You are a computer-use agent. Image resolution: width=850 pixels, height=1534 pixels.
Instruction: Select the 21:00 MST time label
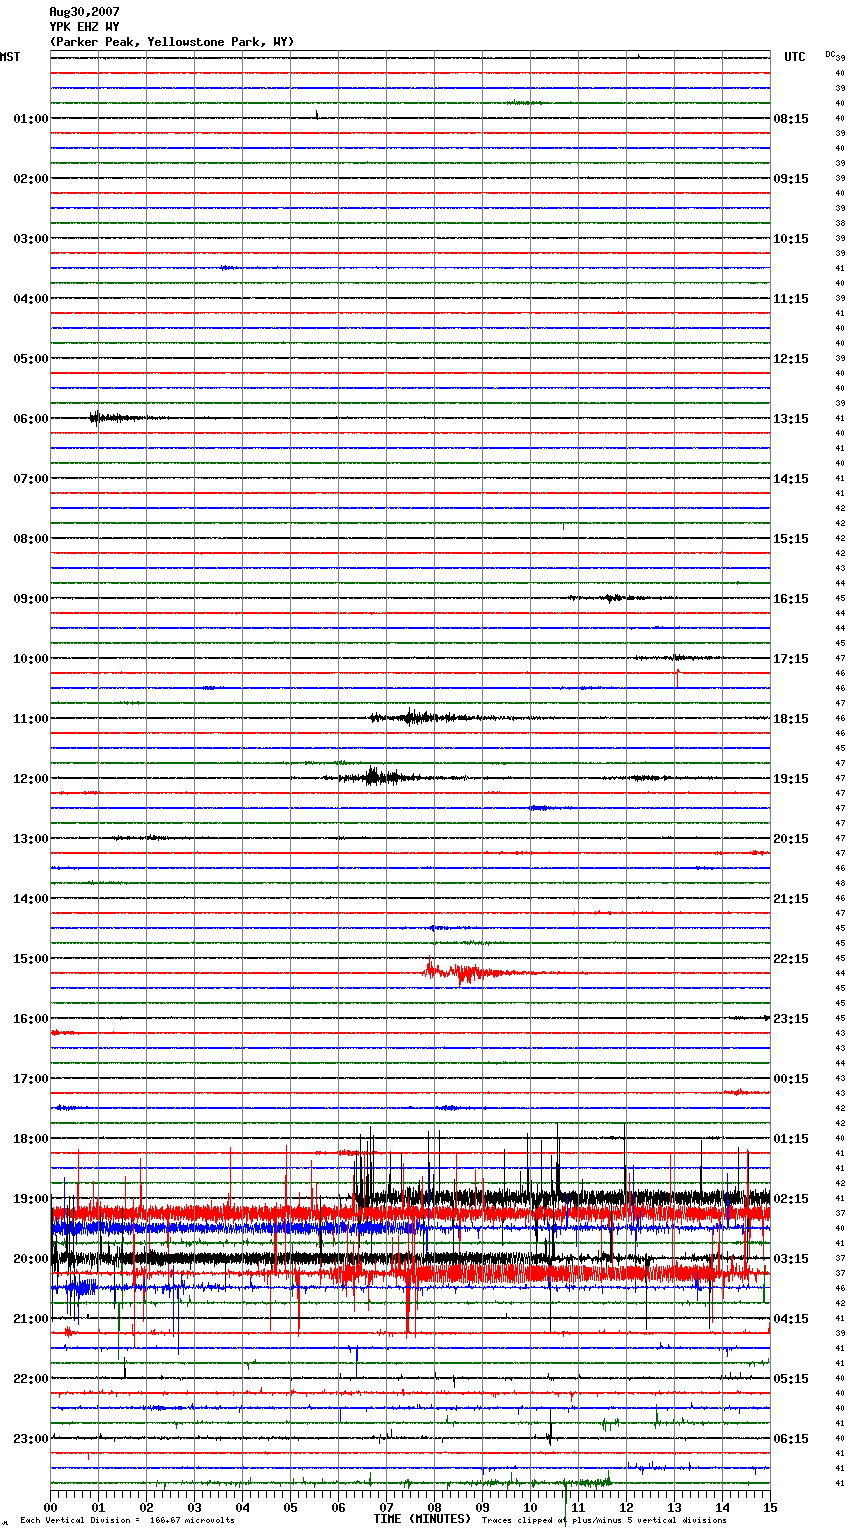coord(30,1319)
